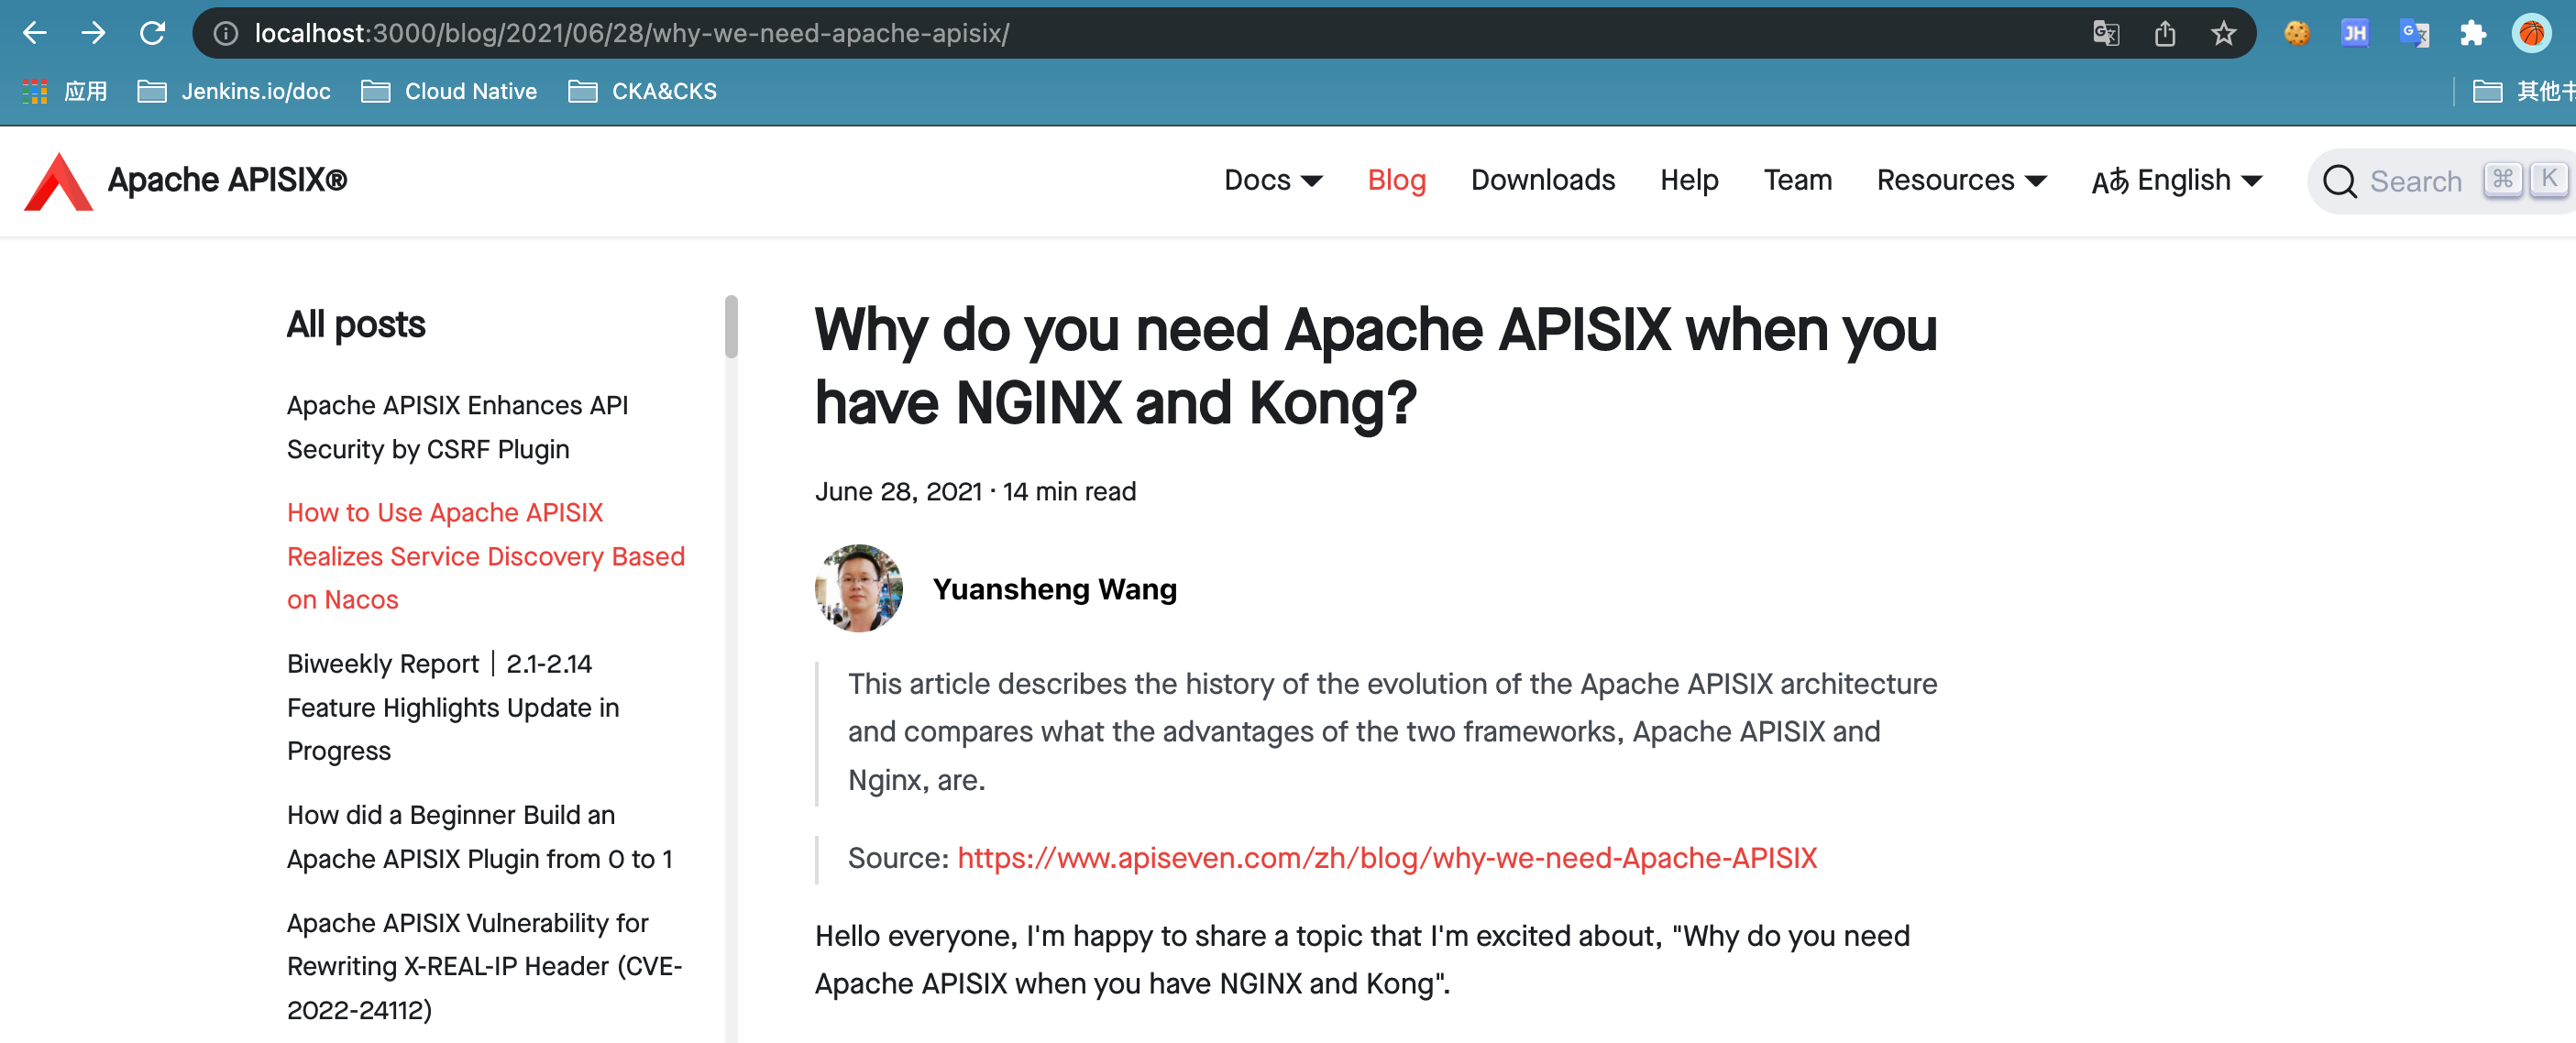2576x1043 pixels.
Task: Switch to the Blog tab
Action: coord(1397,180)
